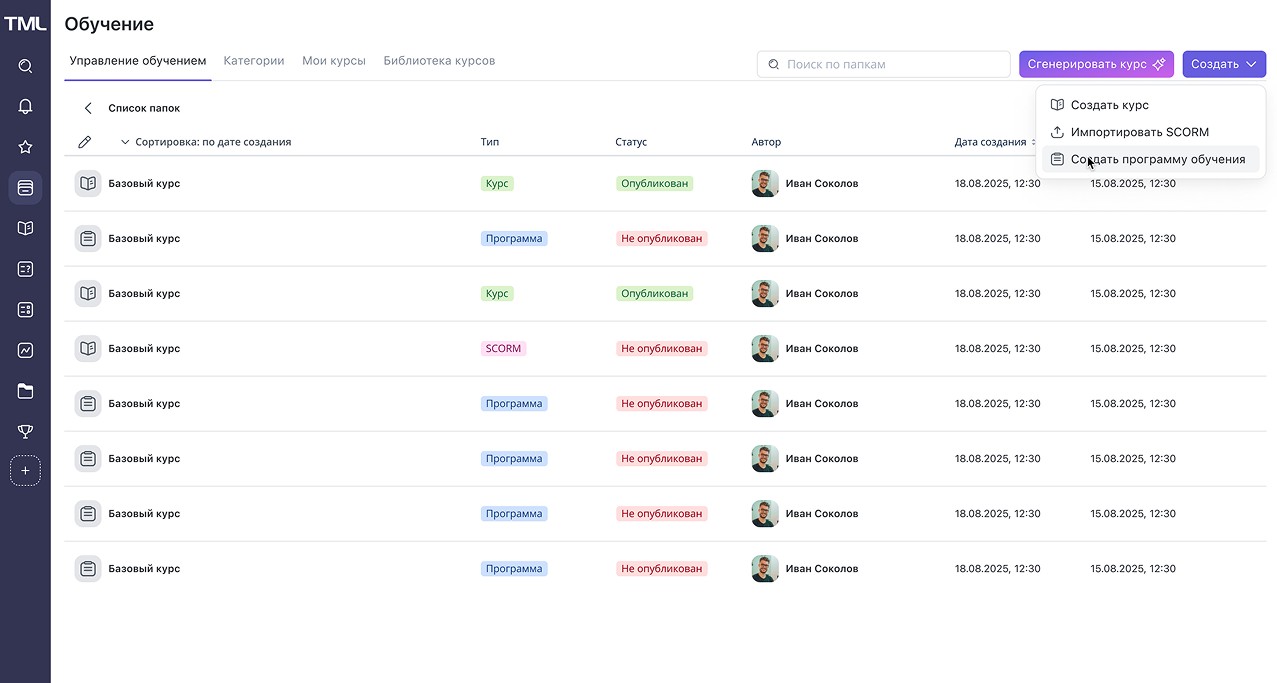Open search from the sidebar magnifier icon

25,66
